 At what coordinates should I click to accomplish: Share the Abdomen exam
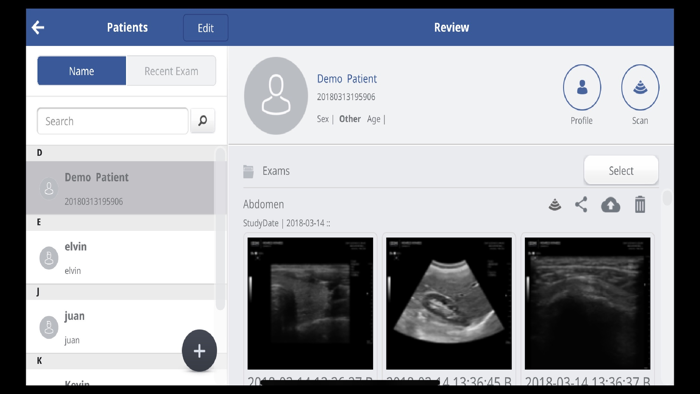581,205
